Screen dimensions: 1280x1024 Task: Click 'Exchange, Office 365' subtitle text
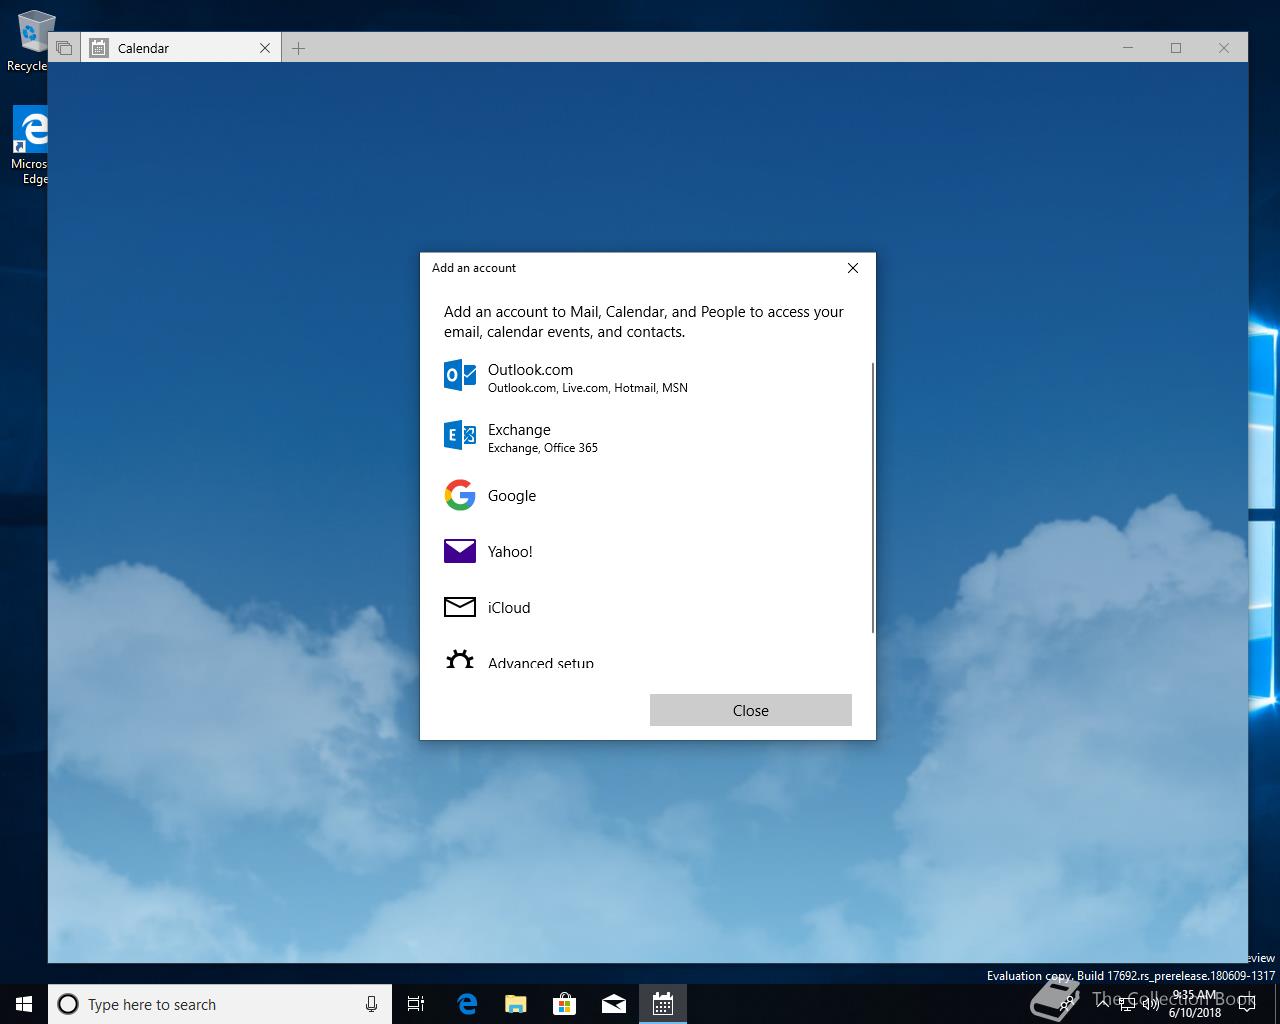543,448
